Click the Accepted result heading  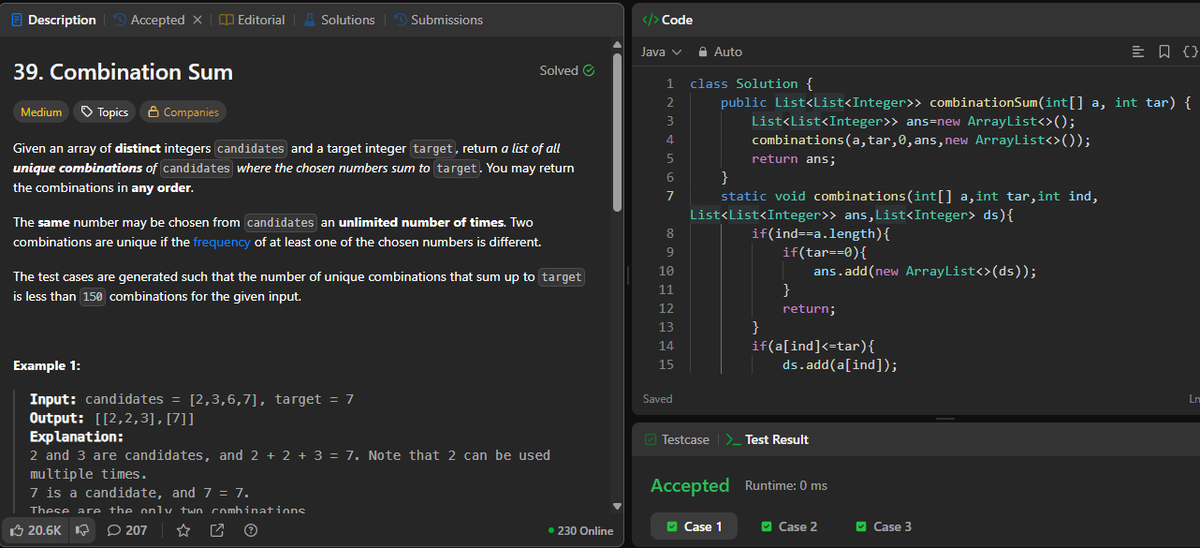click(690, 486)
